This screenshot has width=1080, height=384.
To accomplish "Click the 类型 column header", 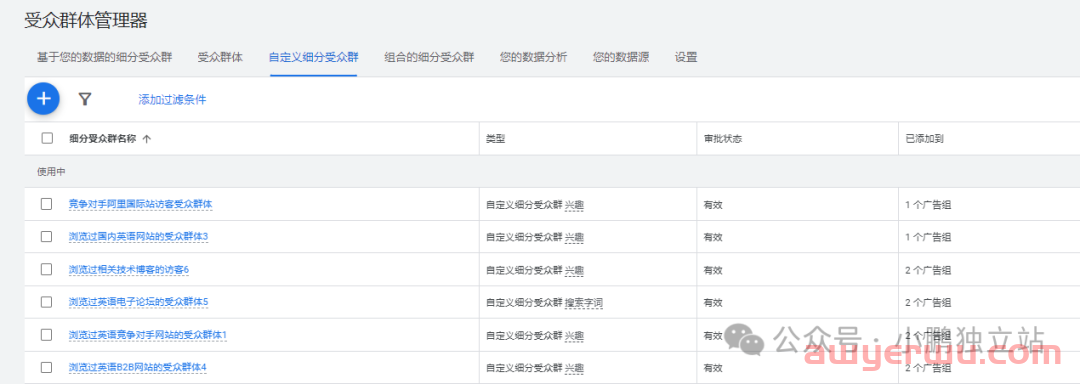I will tap(495, 139).
